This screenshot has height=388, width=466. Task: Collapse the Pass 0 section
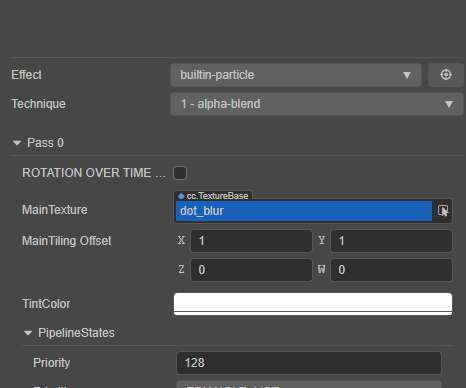pyautogui.click(x=17, y=143)
